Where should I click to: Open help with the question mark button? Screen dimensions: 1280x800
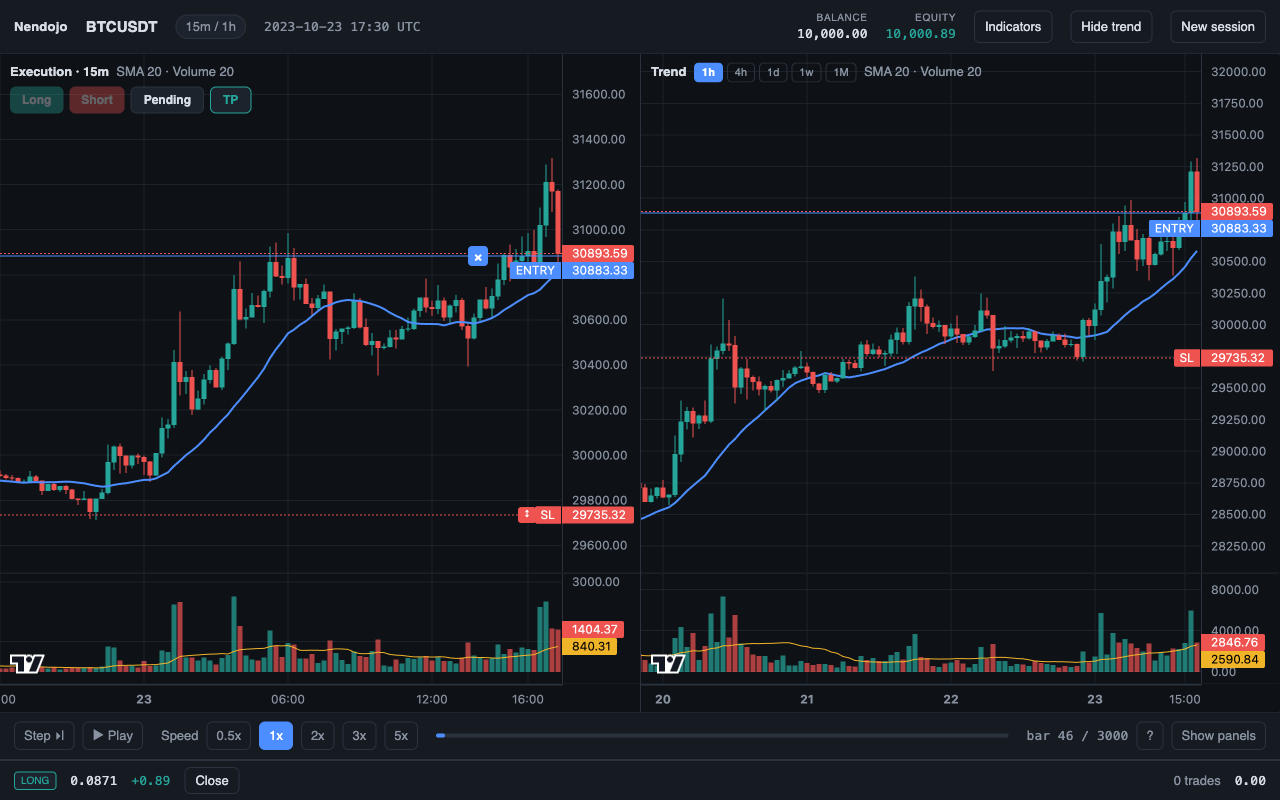1150,736
